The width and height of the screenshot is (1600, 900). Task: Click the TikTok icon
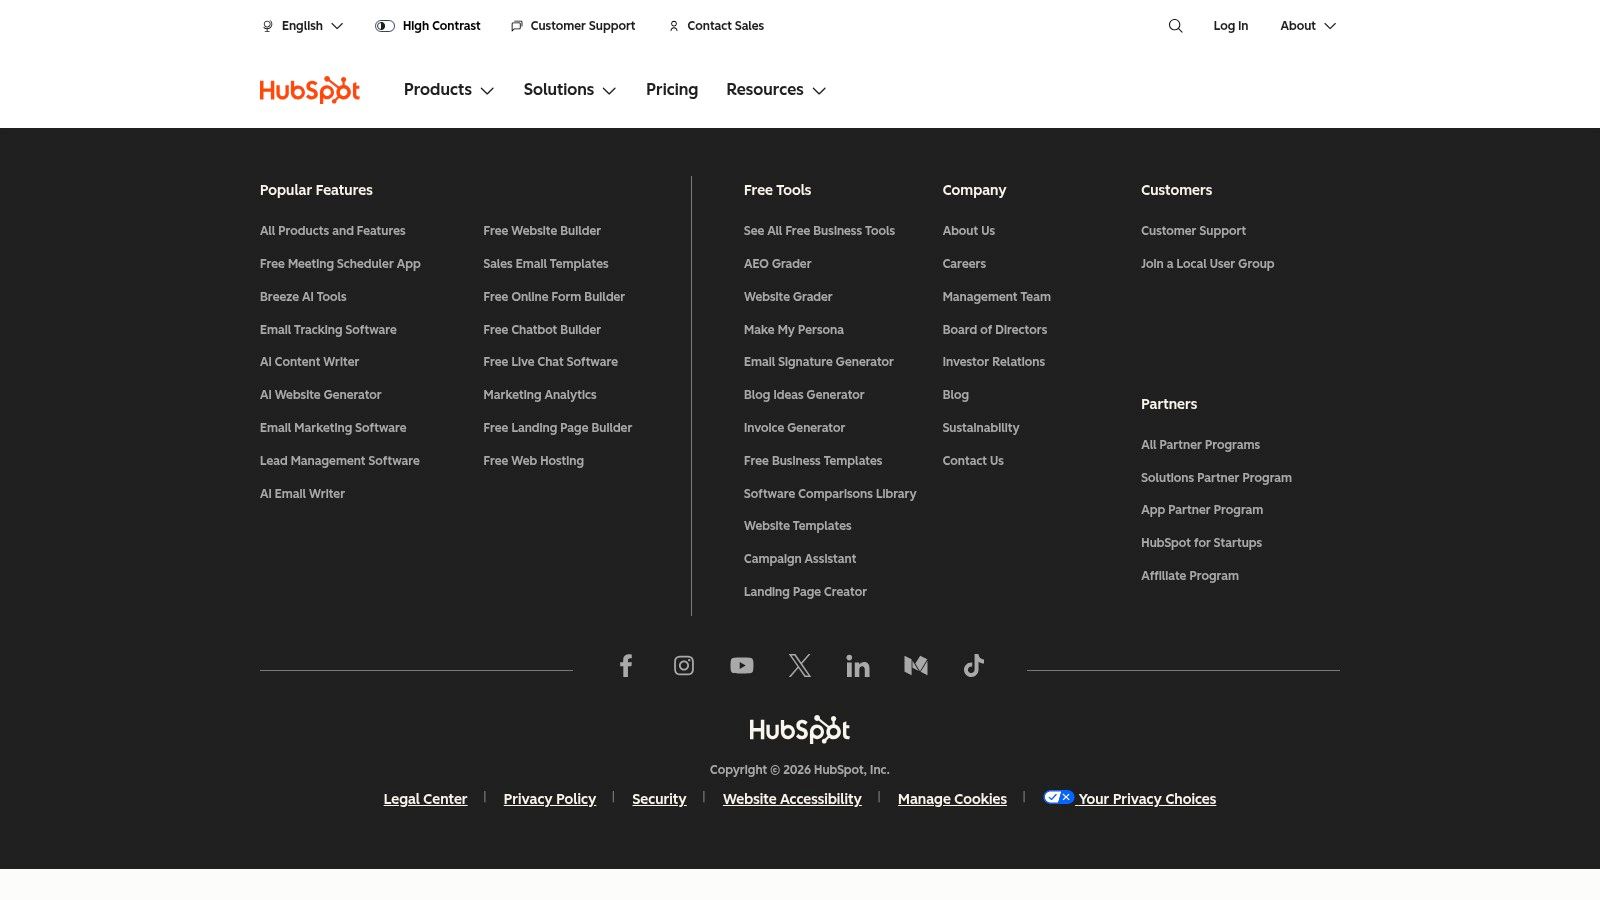point(974,665)
